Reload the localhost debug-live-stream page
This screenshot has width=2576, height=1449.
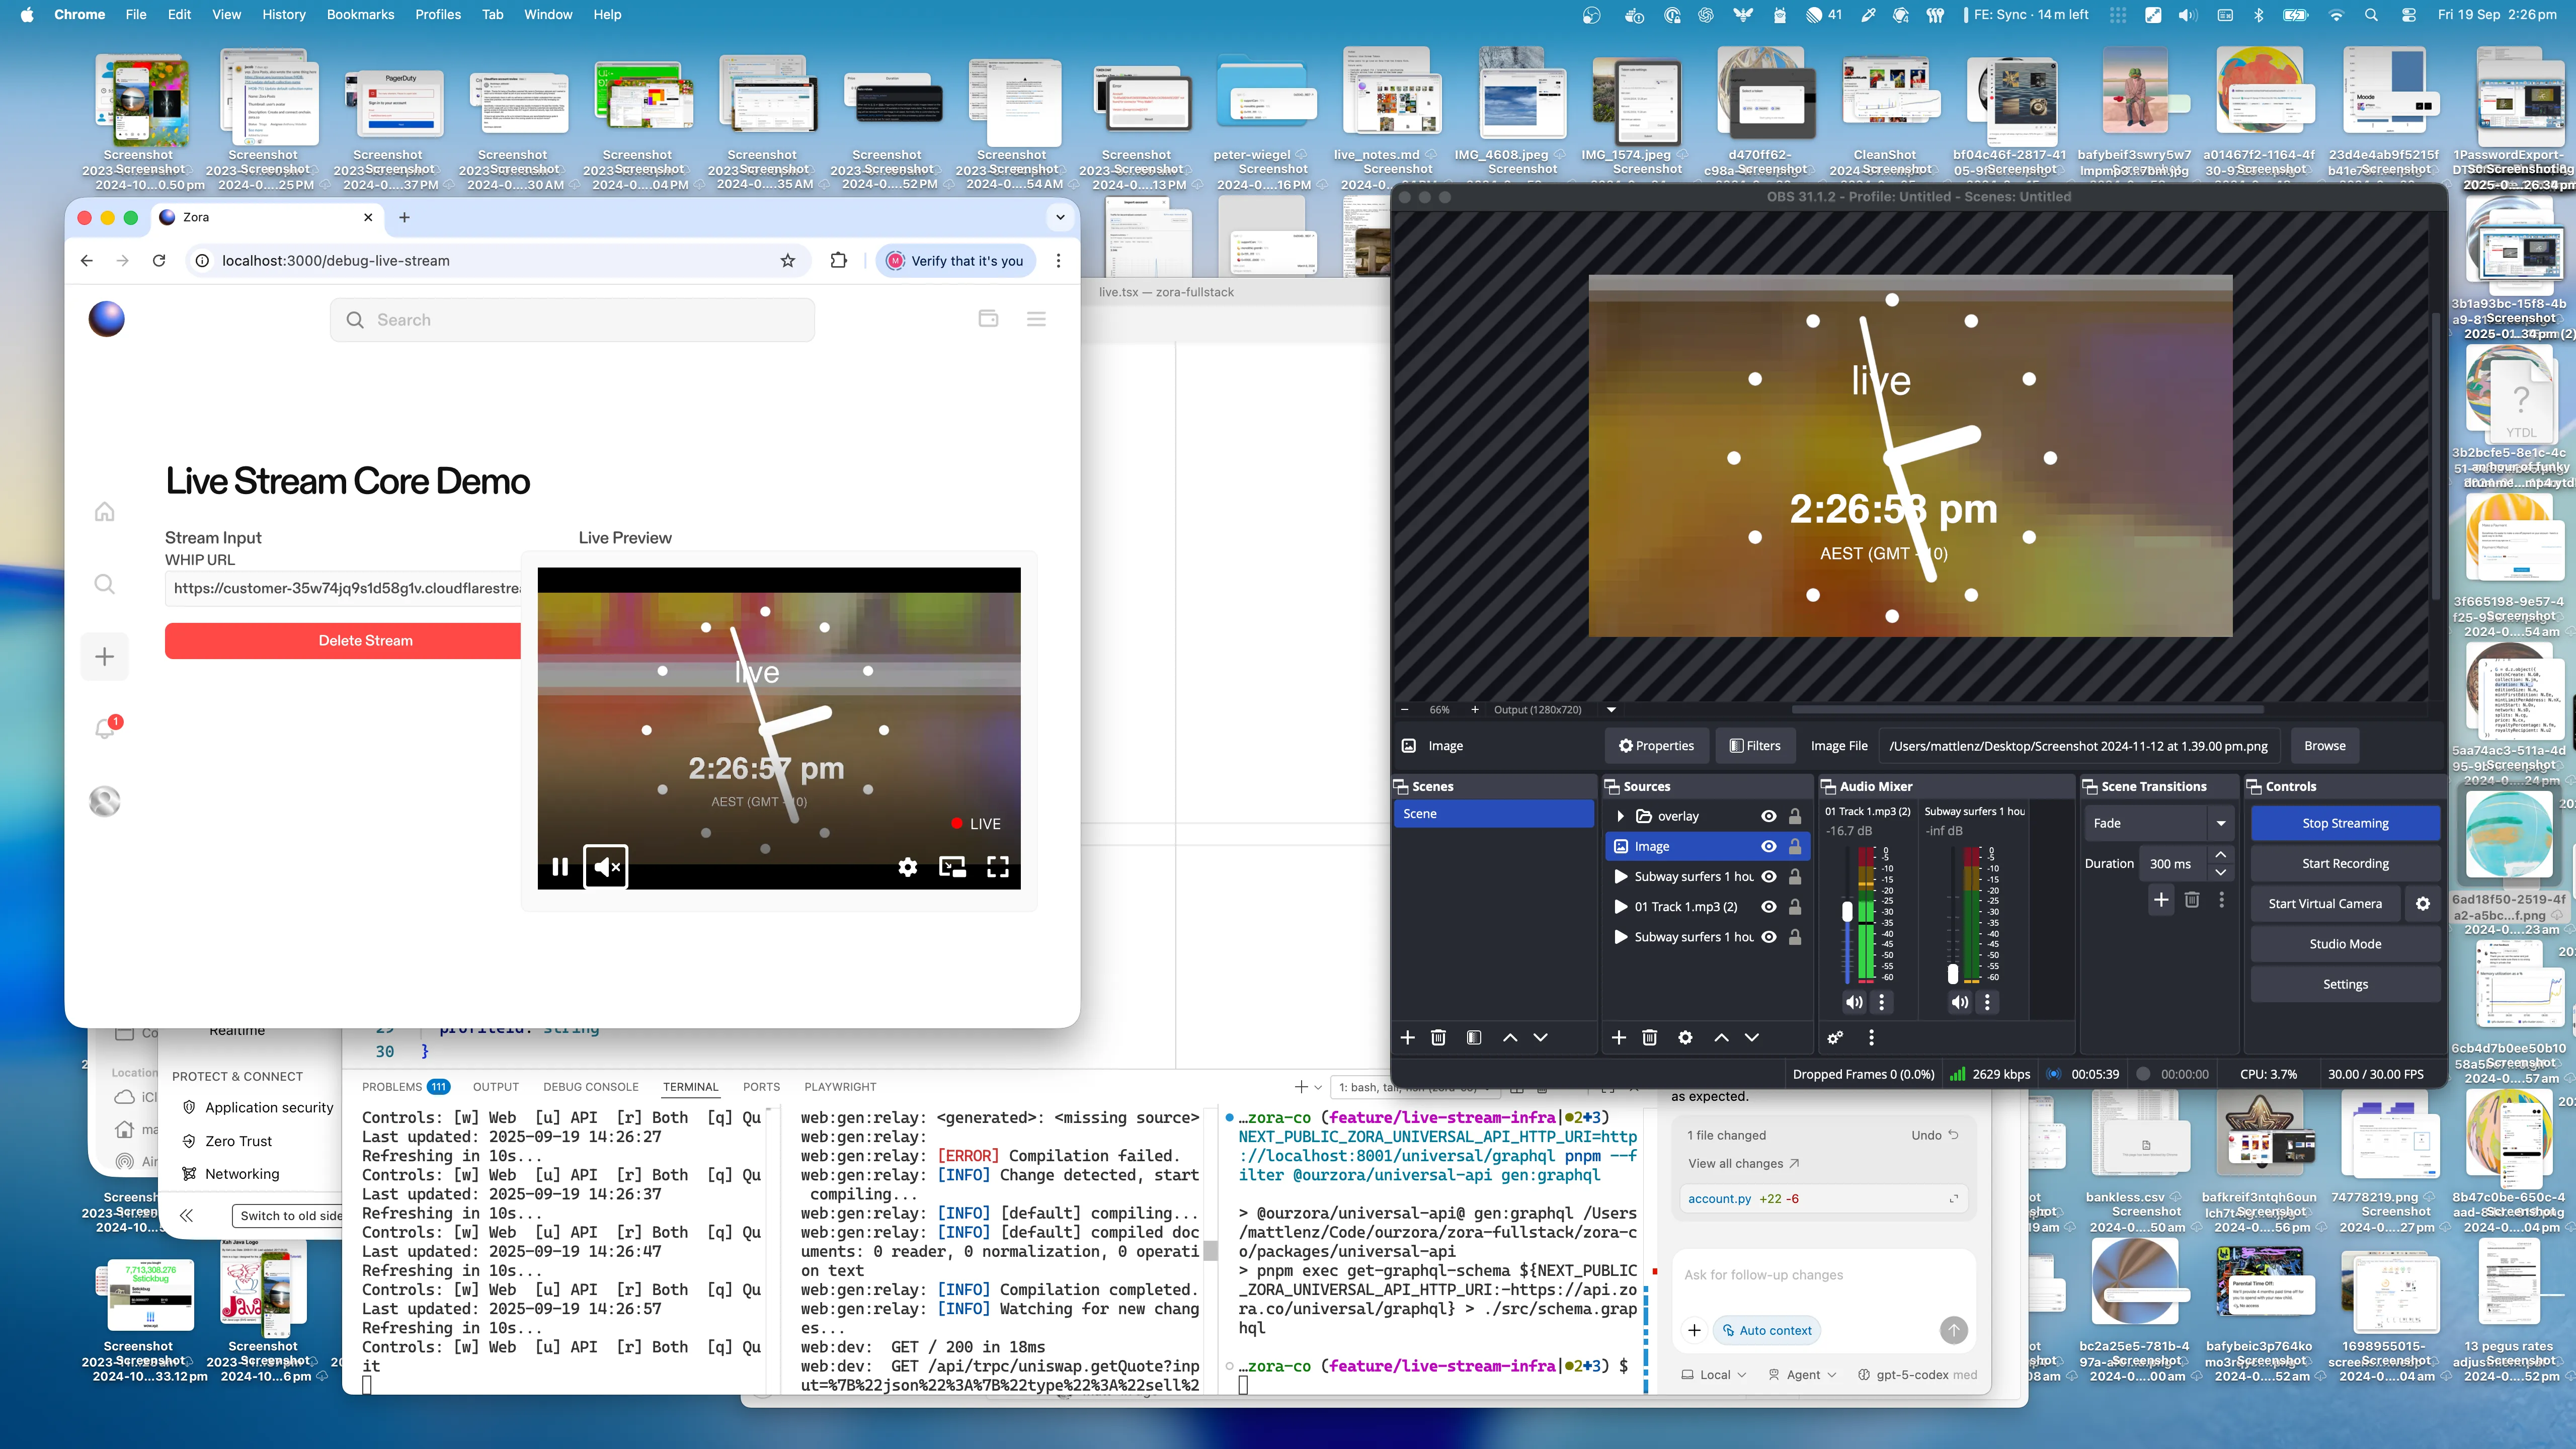pos(159,260)
